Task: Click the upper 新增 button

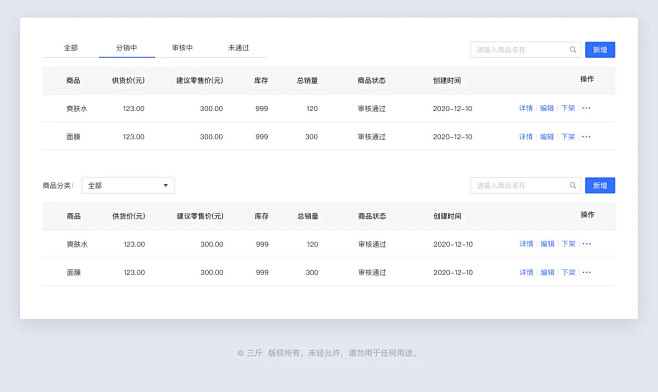Action: tap(600, 50)
